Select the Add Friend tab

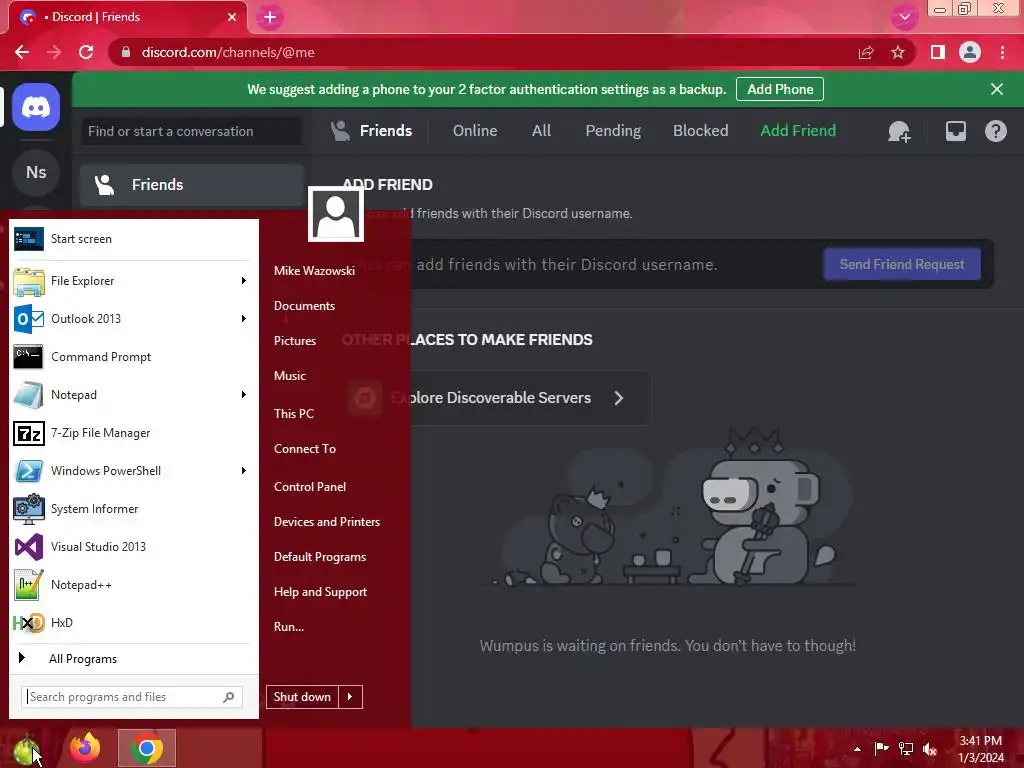click(798, 131)
